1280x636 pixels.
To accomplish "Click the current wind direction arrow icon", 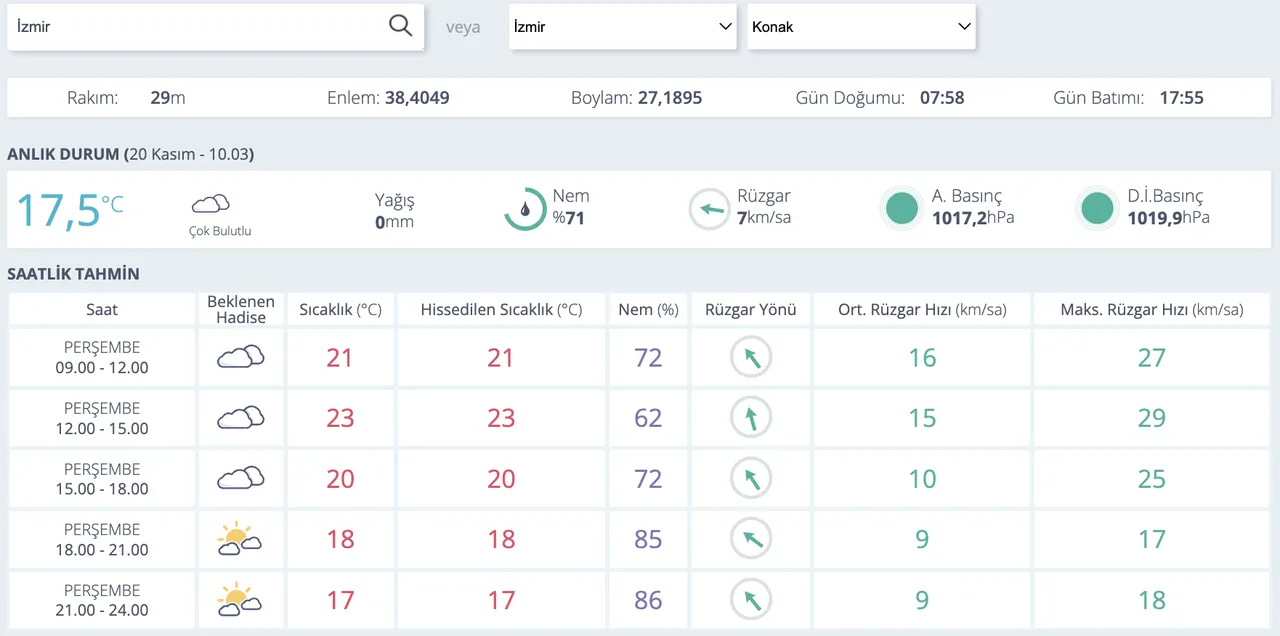I will coord(709,209).
